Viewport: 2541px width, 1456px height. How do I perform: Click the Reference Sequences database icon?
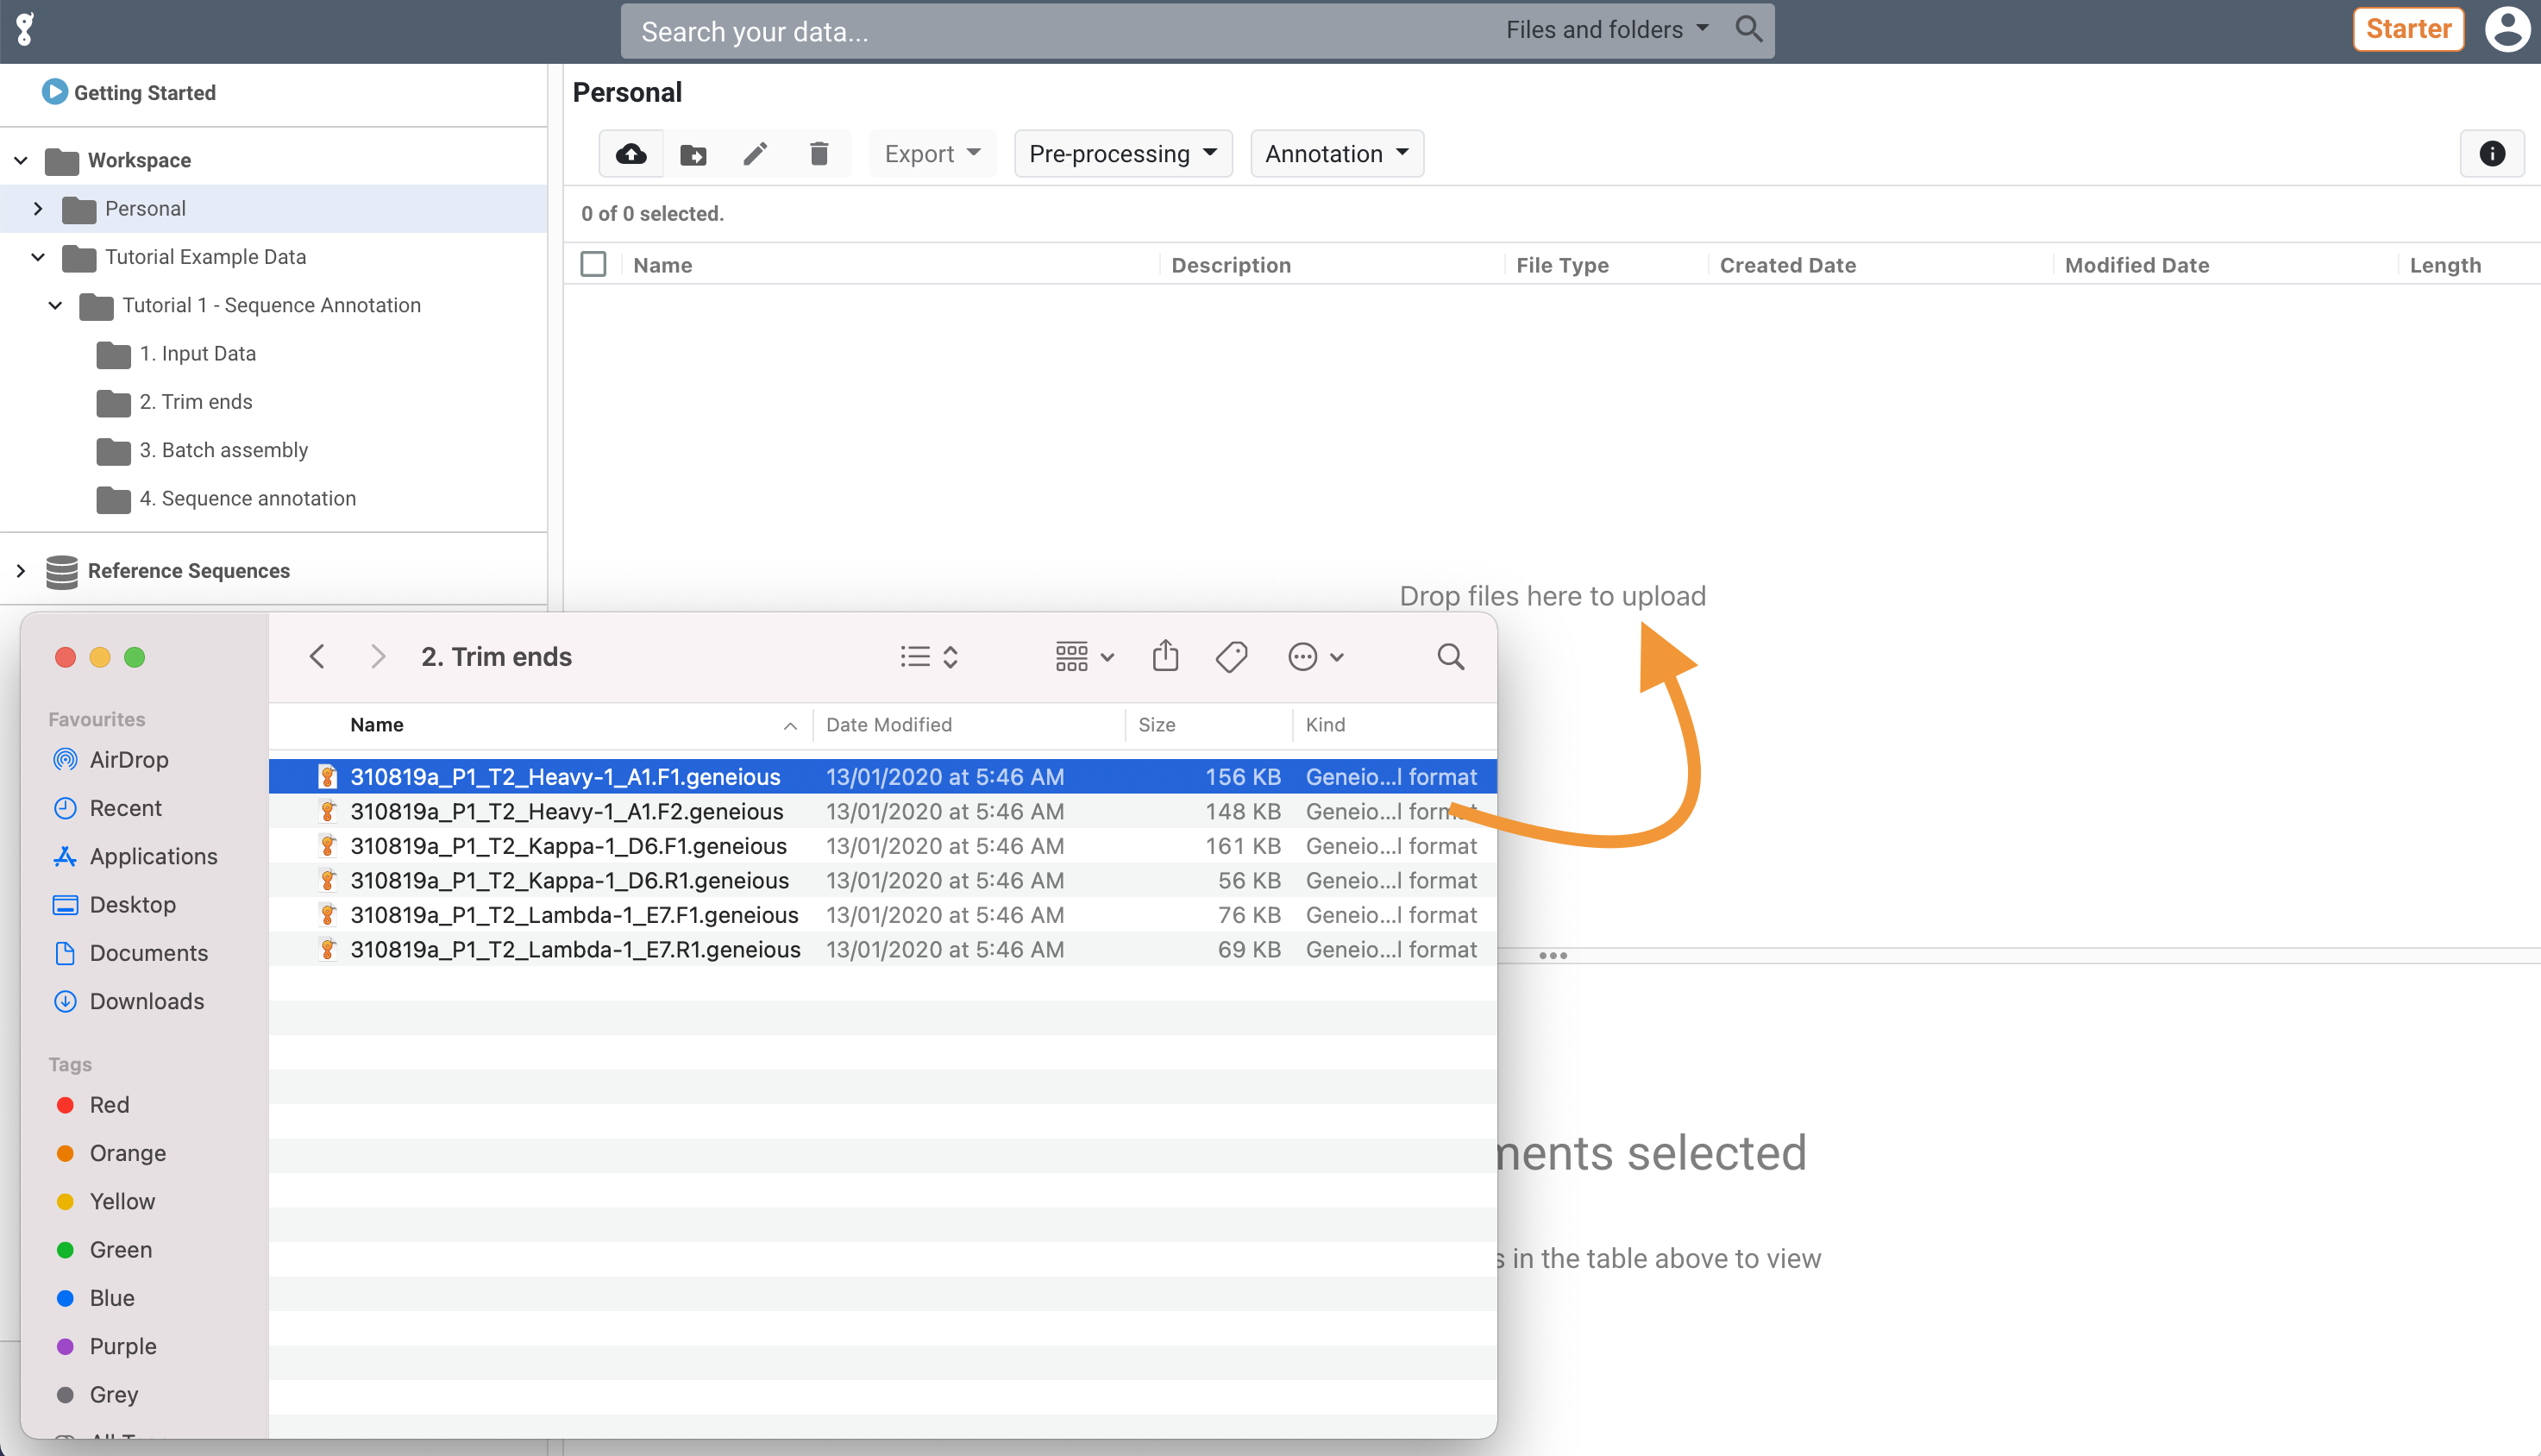(x=62, y=571)
